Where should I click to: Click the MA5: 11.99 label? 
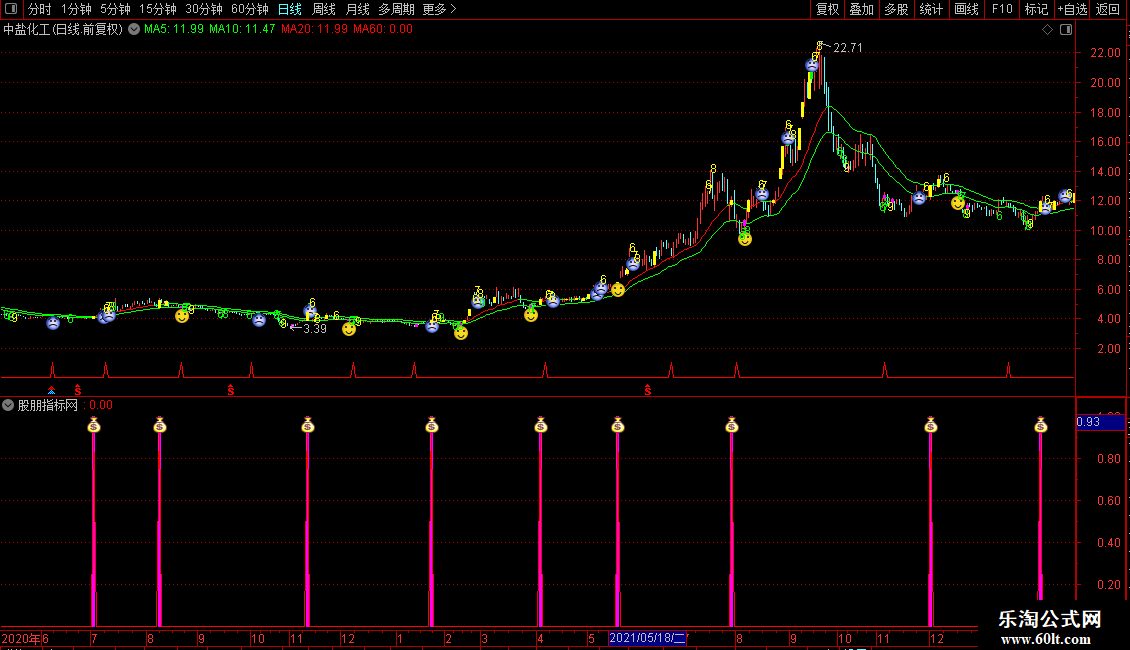tap(174, 30)
